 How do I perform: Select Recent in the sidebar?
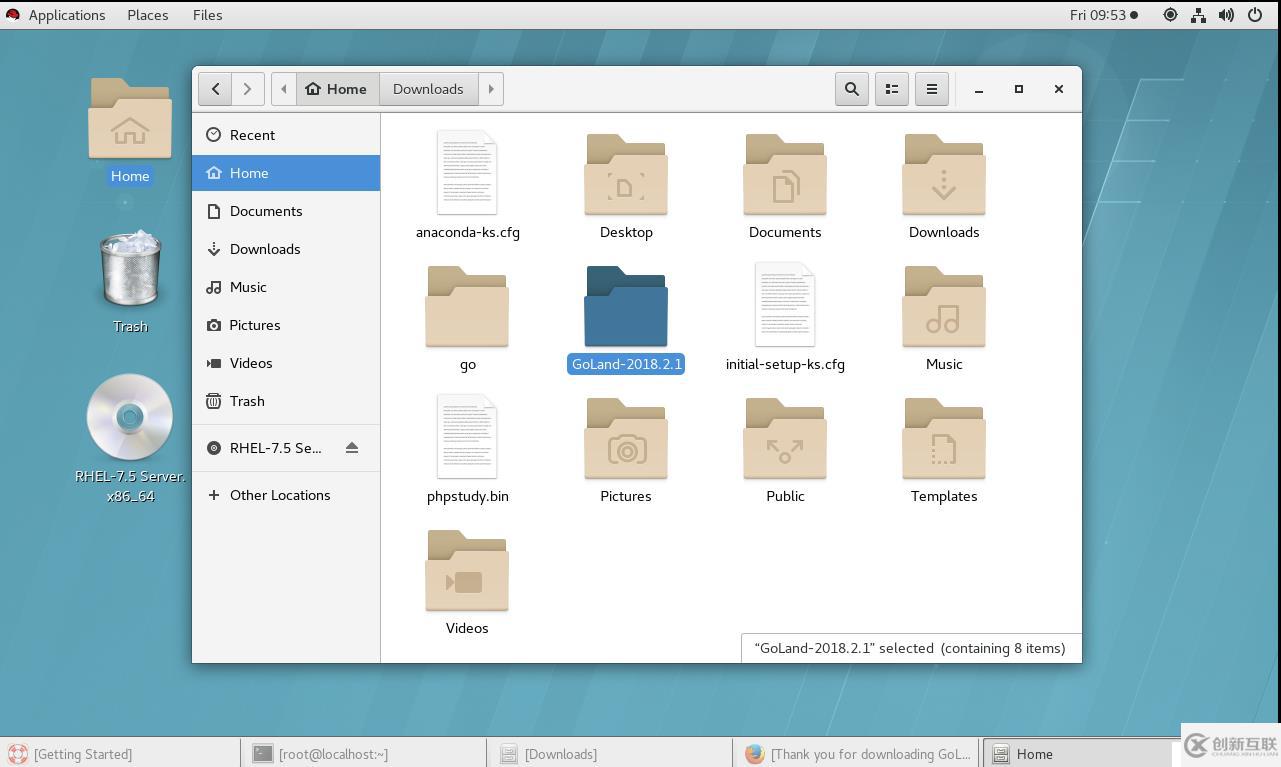click(286, 135)
